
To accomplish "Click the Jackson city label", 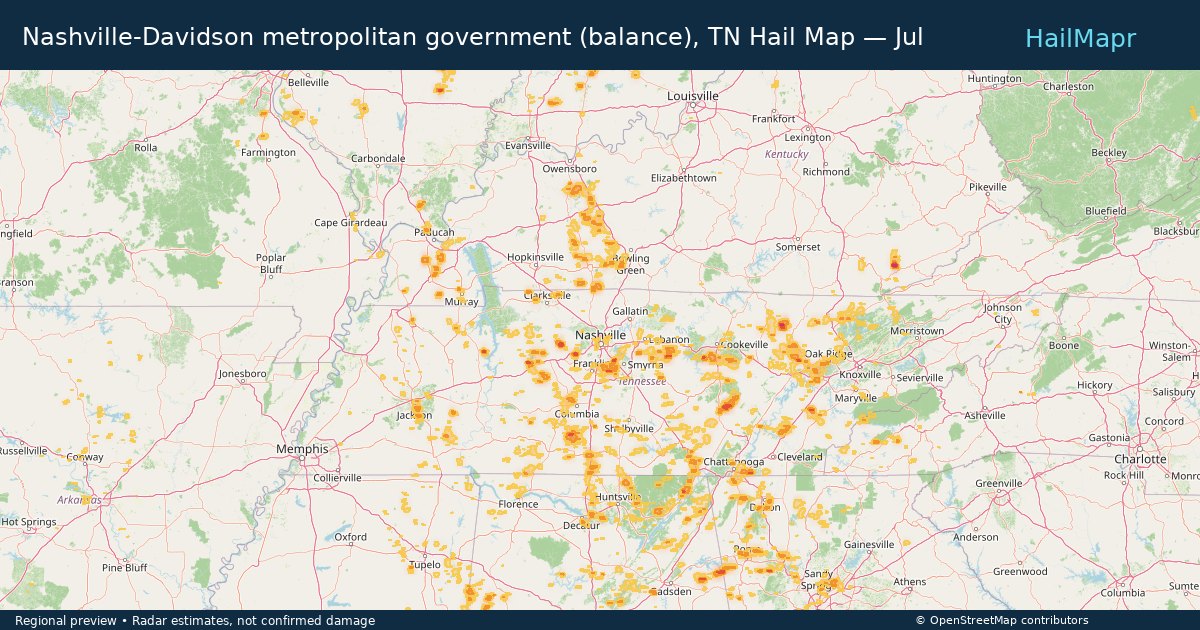I will pos(414,415).
